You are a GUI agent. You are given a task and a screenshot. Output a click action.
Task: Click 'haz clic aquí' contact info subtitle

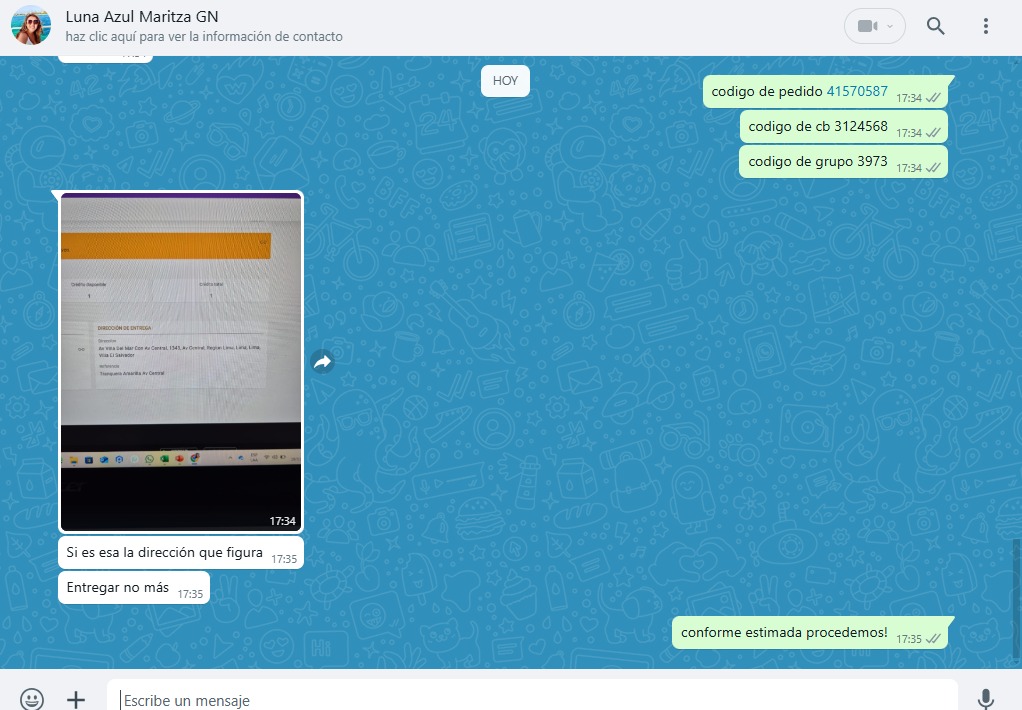204,37
